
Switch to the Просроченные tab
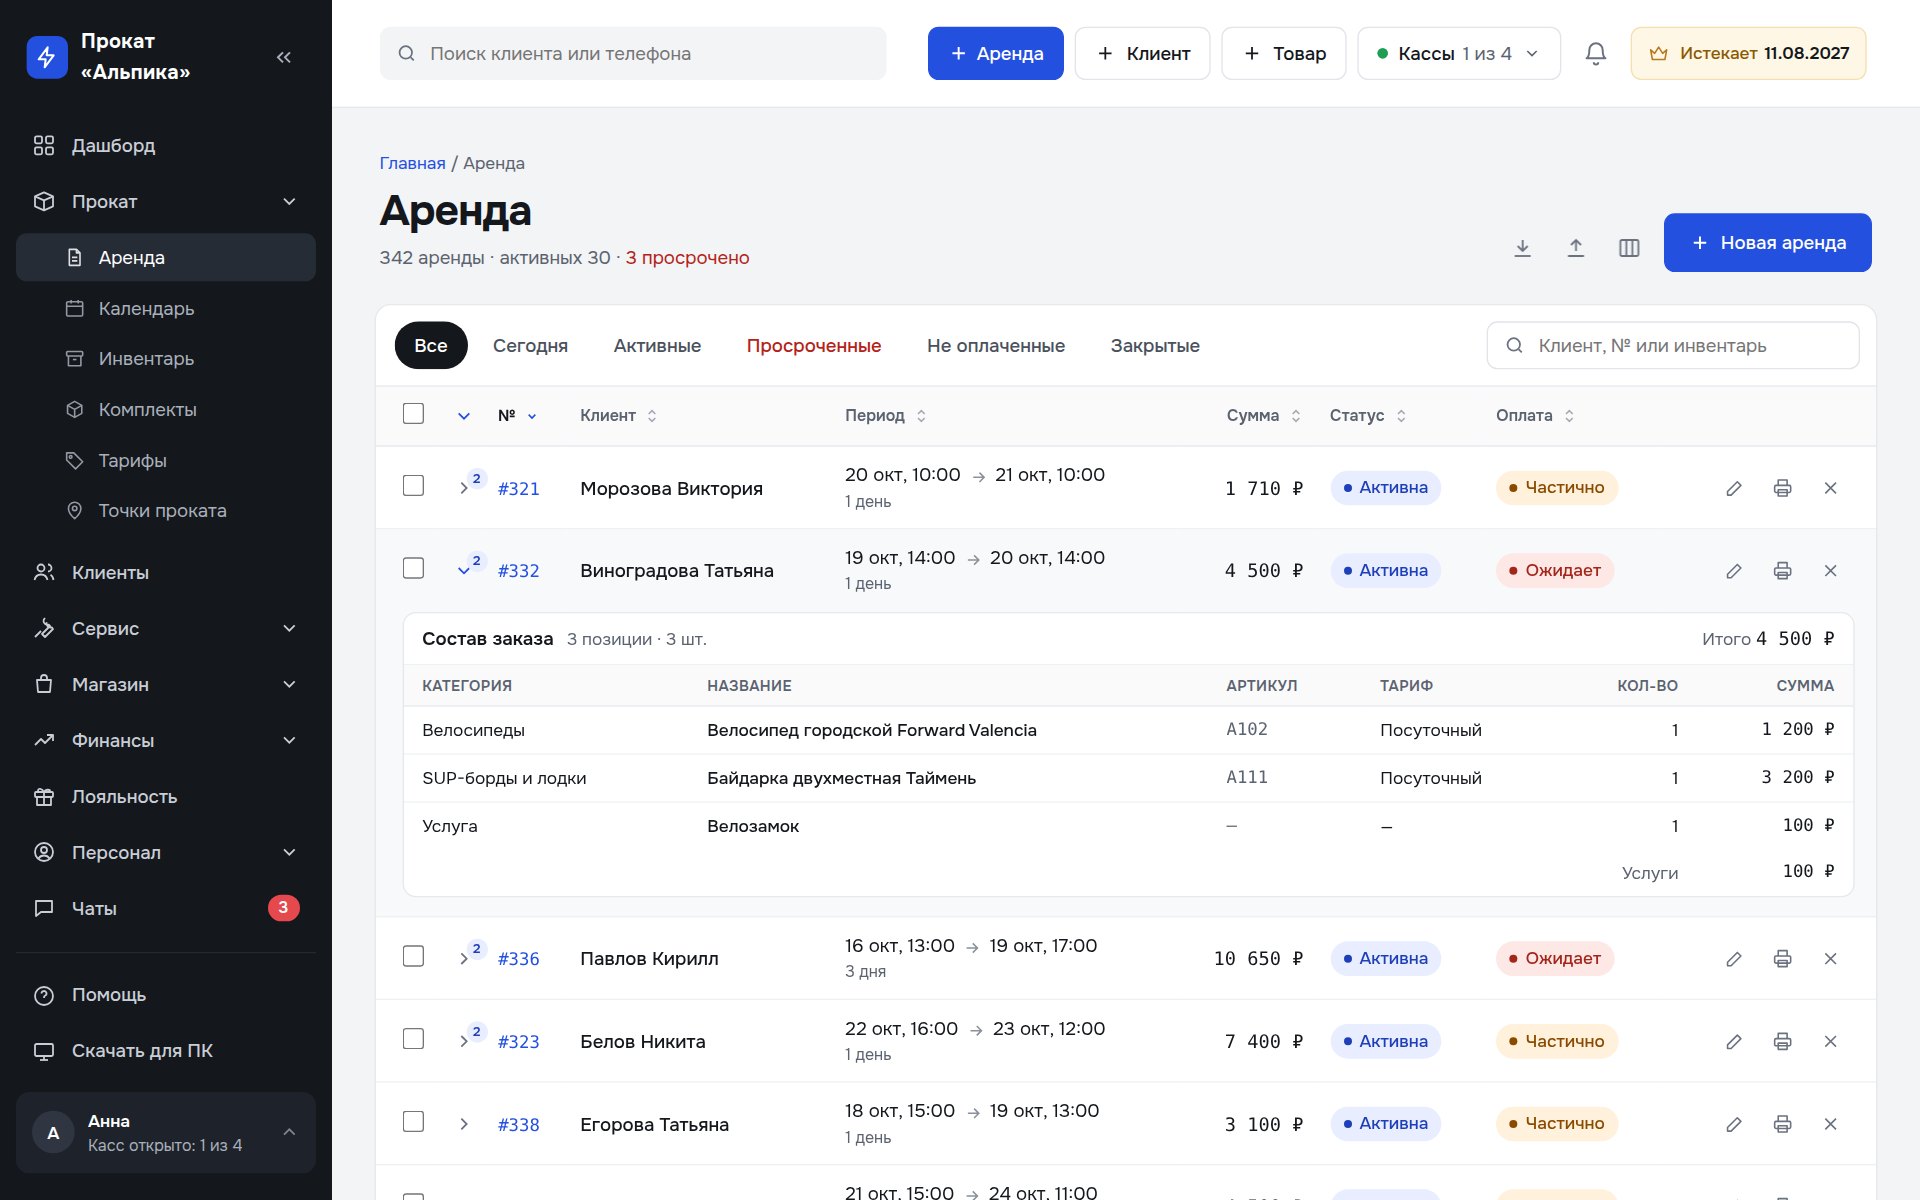coord(814,345)
